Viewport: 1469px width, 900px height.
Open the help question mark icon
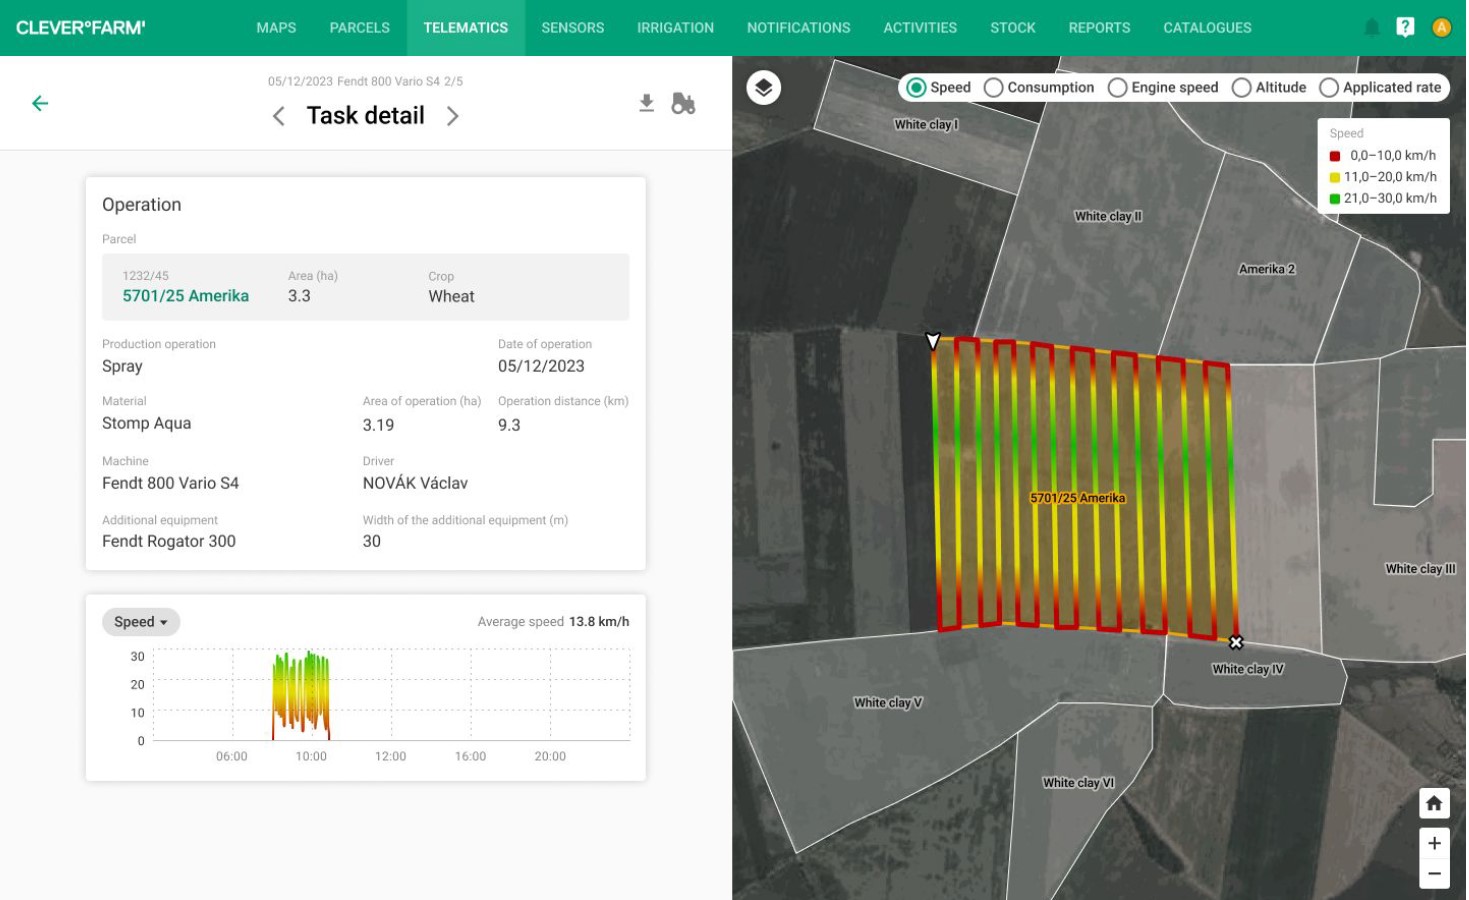point(1405,28)
